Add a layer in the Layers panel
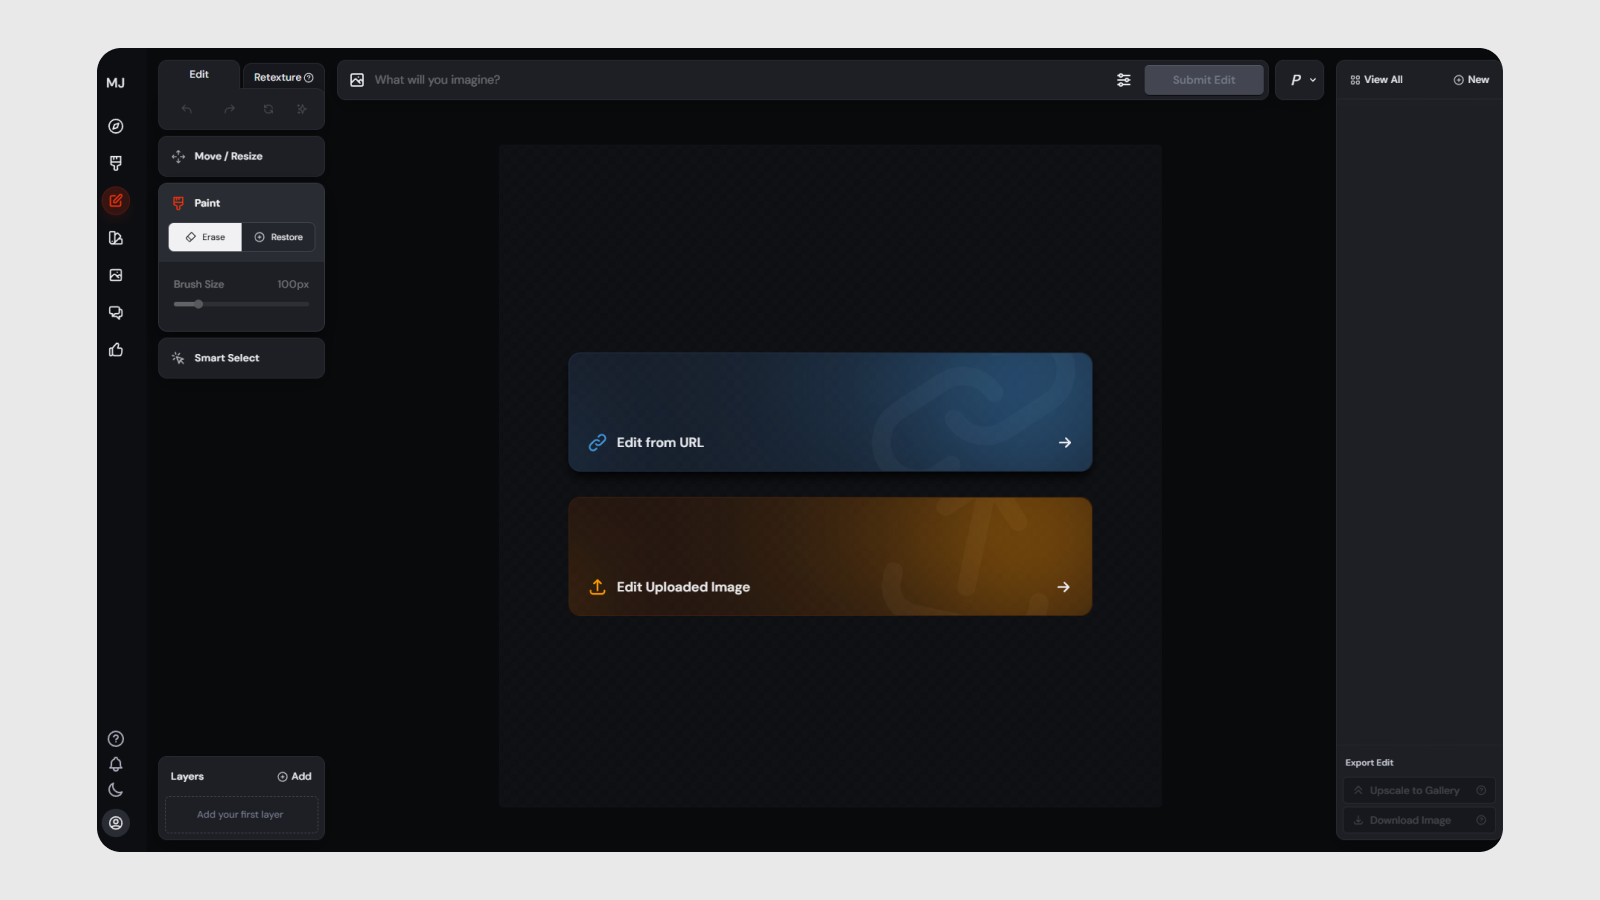The image size is (1600, 900). 295,776
